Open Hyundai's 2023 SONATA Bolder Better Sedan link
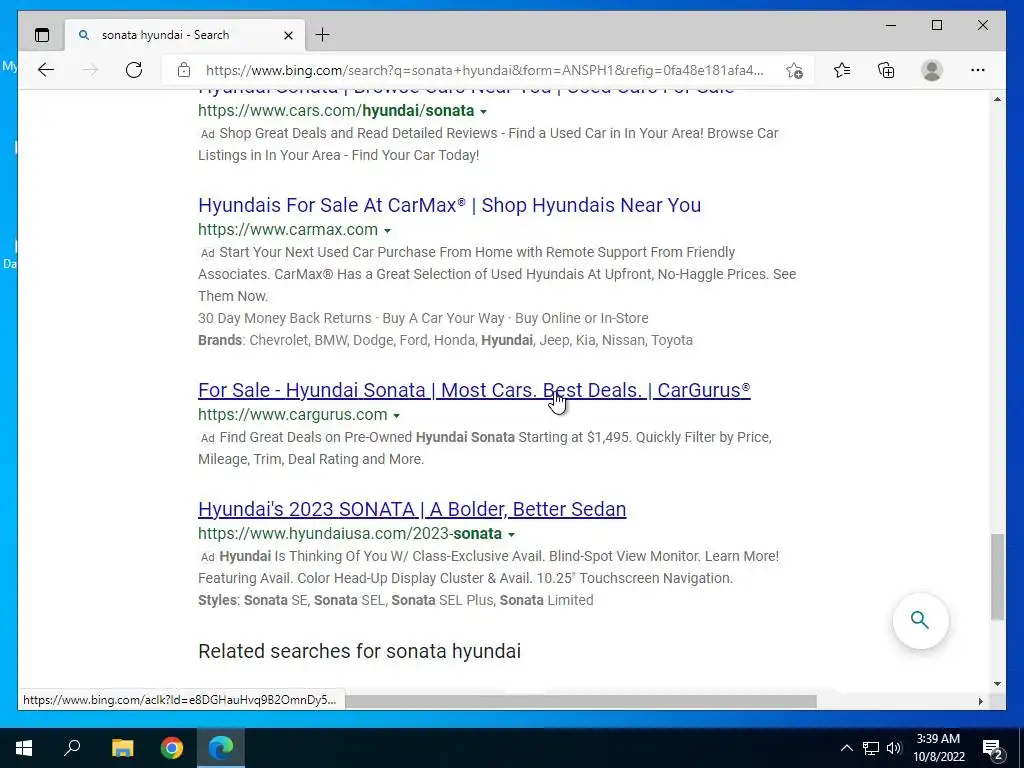The image size is (1024, 768). [412, 509]
